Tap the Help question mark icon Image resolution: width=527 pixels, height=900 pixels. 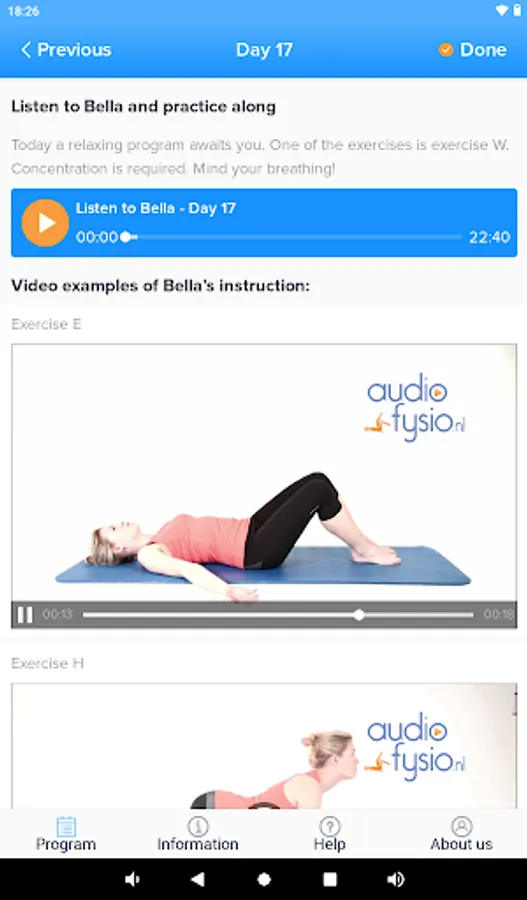[x=330, y=827]
